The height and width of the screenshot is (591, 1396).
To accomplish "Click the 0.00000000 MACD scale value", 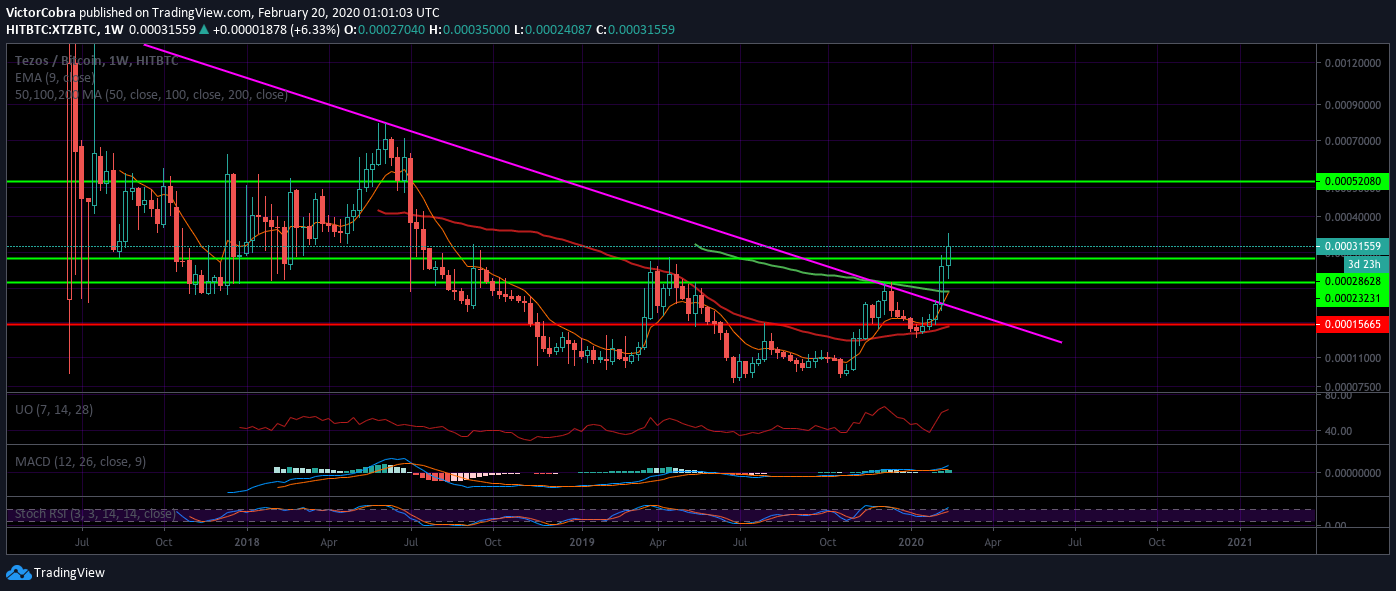I will click(x=1354, y=473).
